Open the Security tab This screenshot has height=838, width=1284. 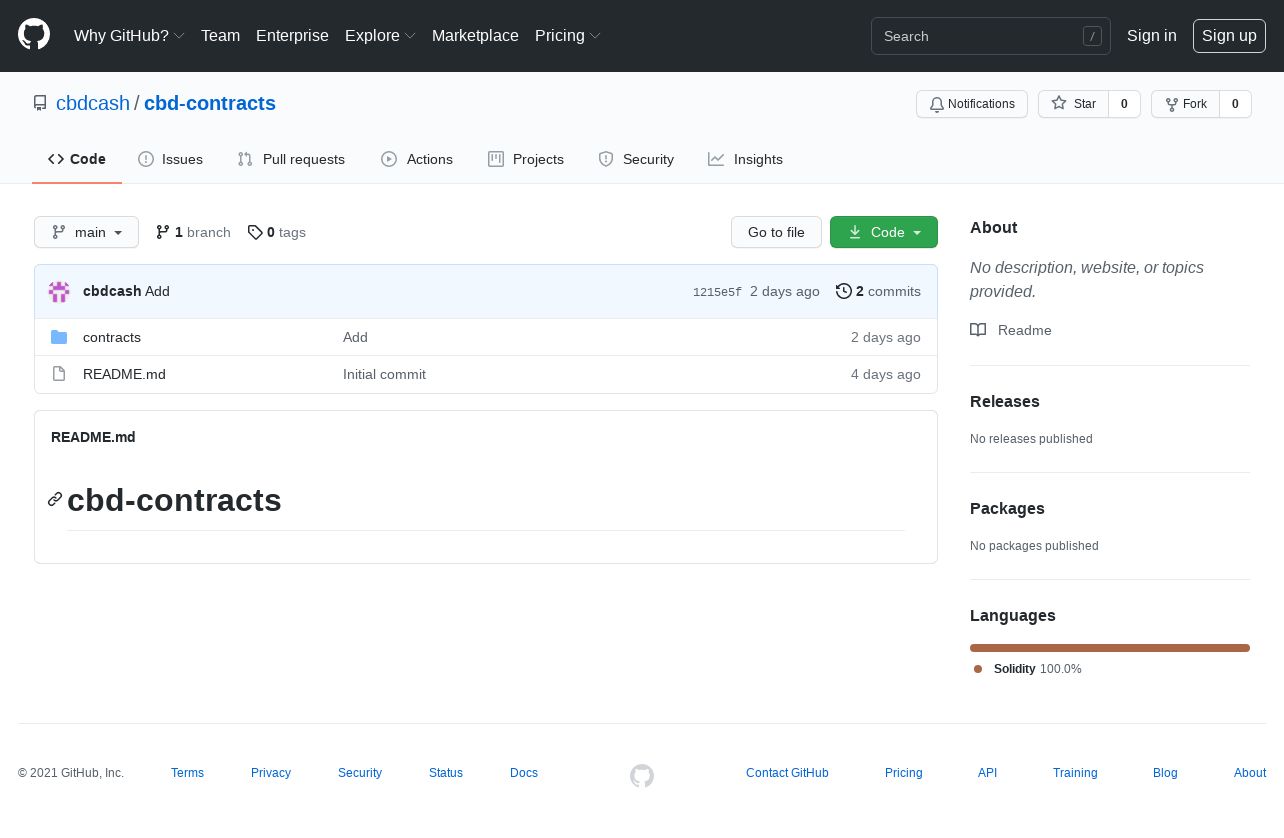pos(636,159)
